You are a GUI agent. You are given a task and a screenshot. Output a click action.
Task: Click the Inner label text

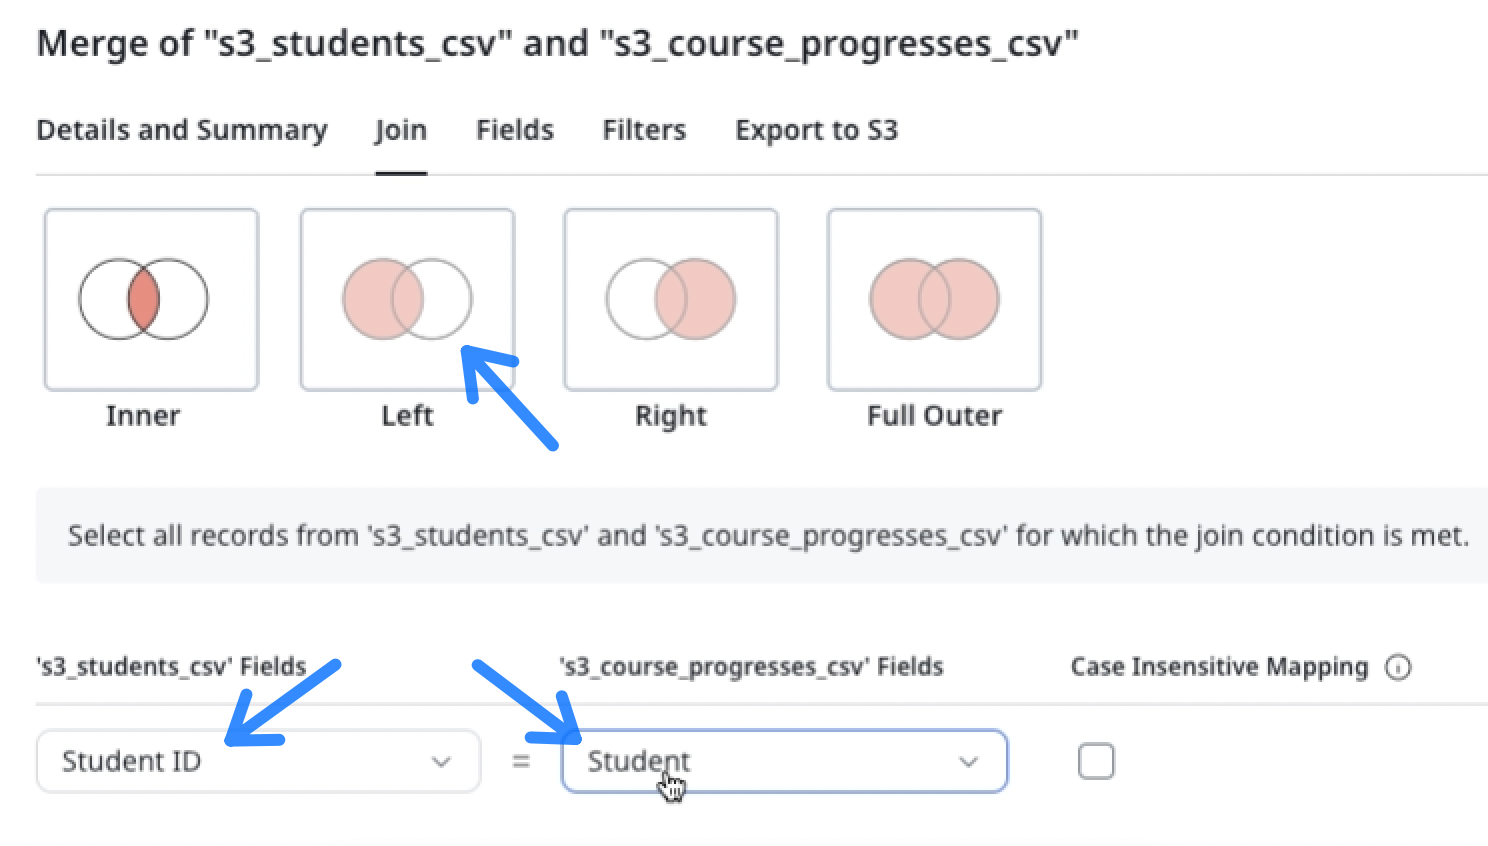tap(143, 416)
